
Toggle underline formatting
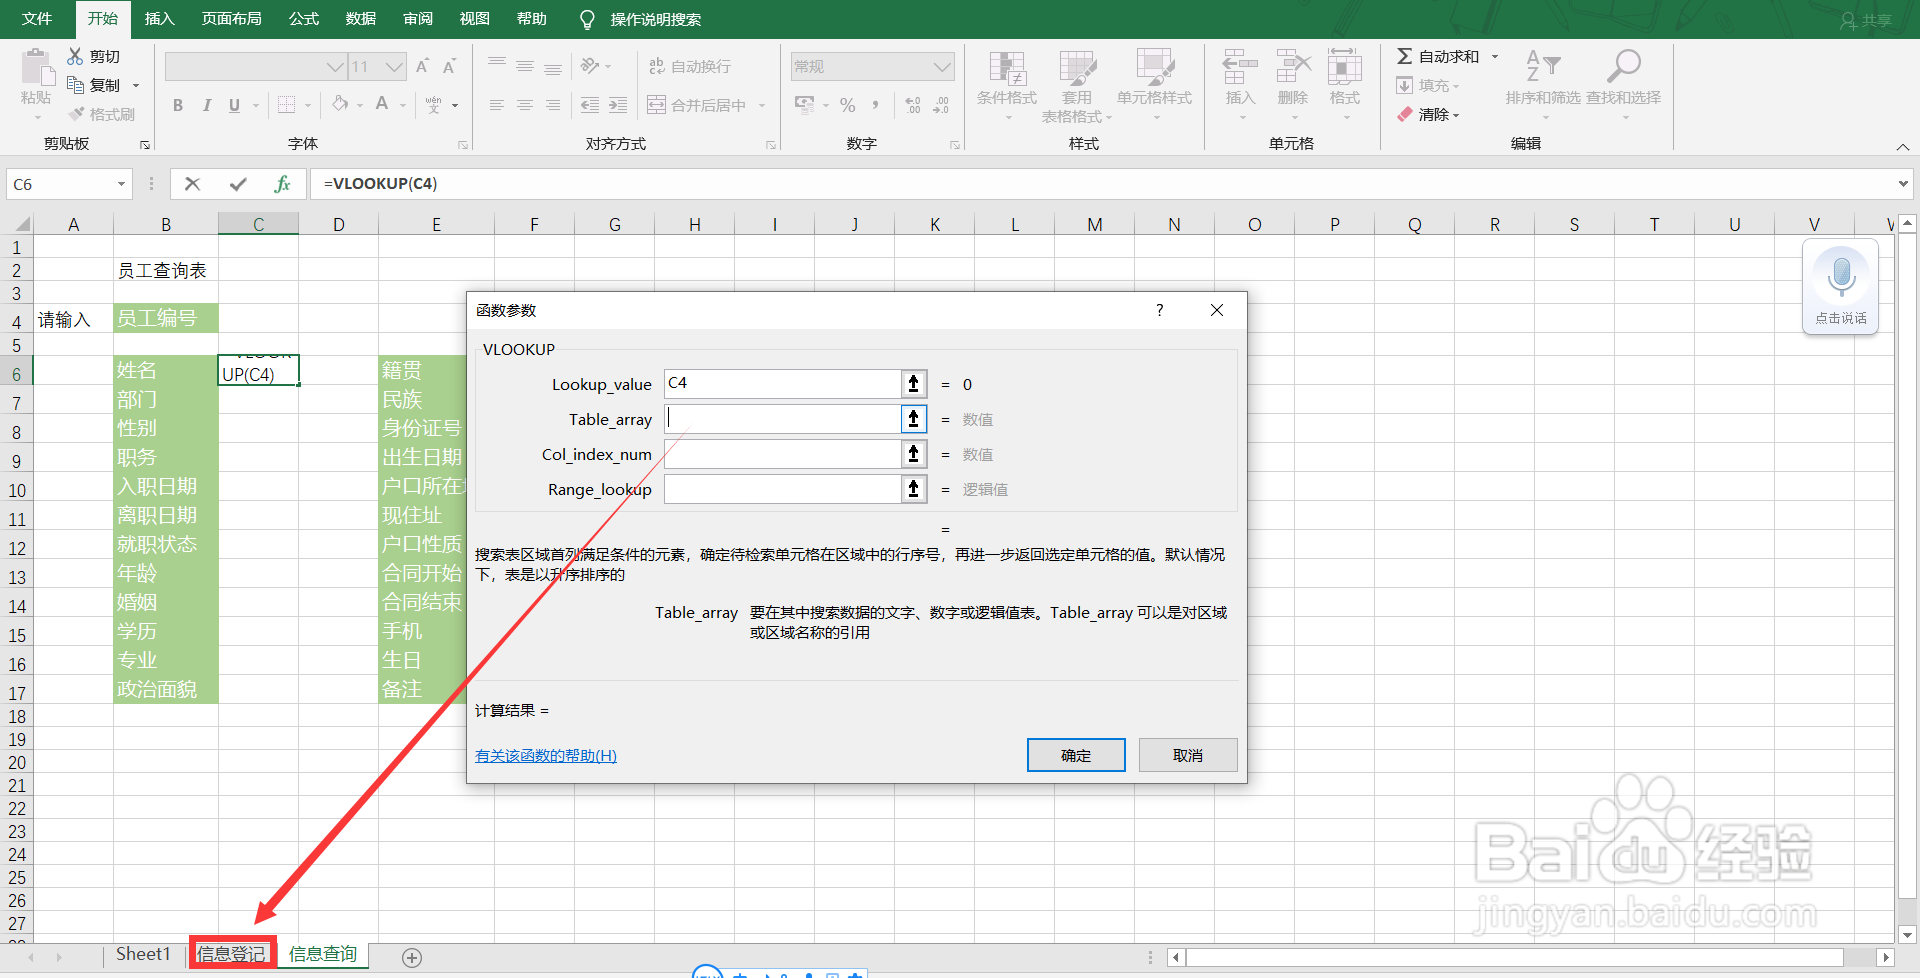233,104
